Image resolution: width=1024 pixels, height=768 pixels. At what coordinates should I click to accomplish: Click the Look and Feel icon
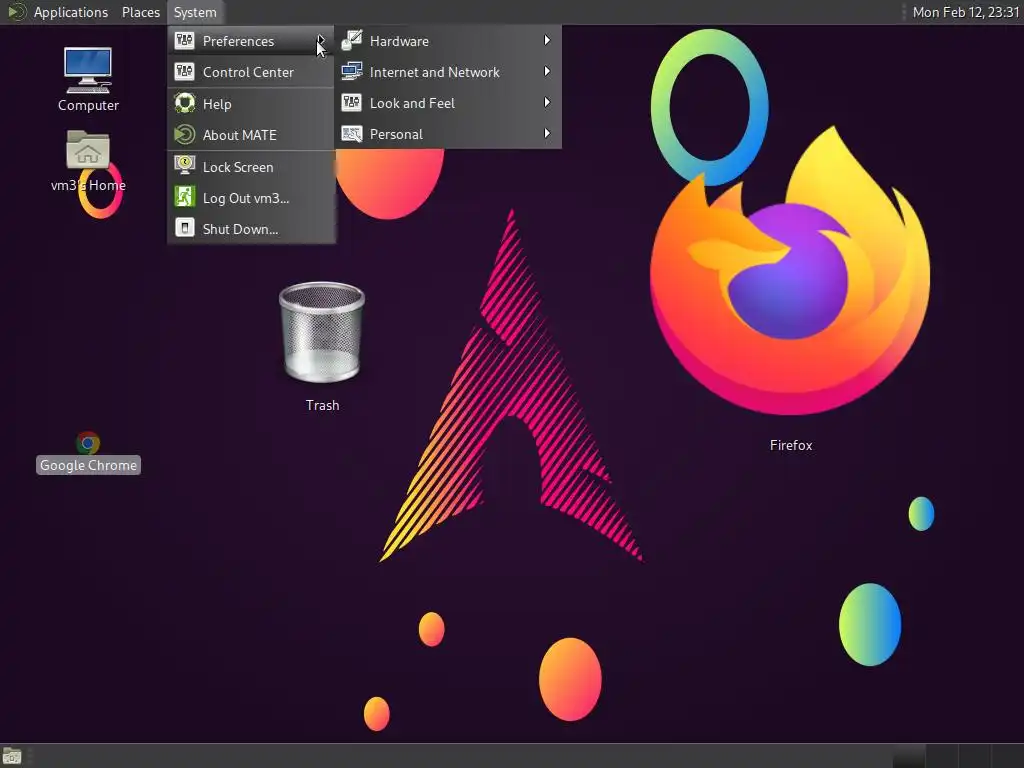tap(351, 103)
